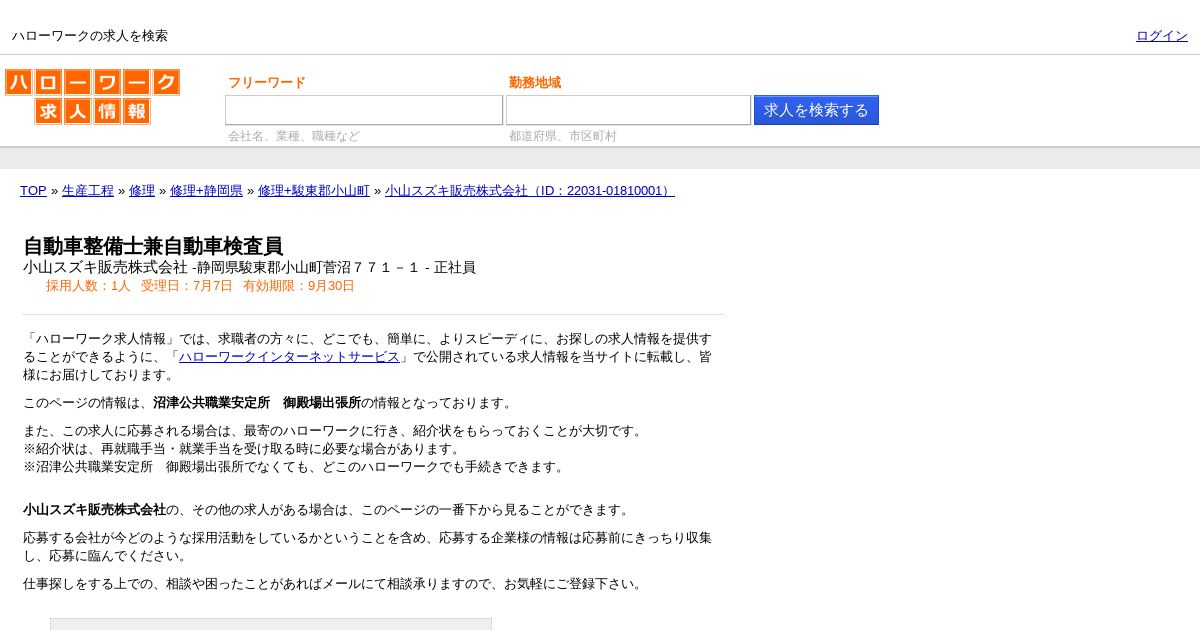This screenshot has width=1200, height=630.
Task: Click the 勤務地域 label
Action: coord(535,83)
